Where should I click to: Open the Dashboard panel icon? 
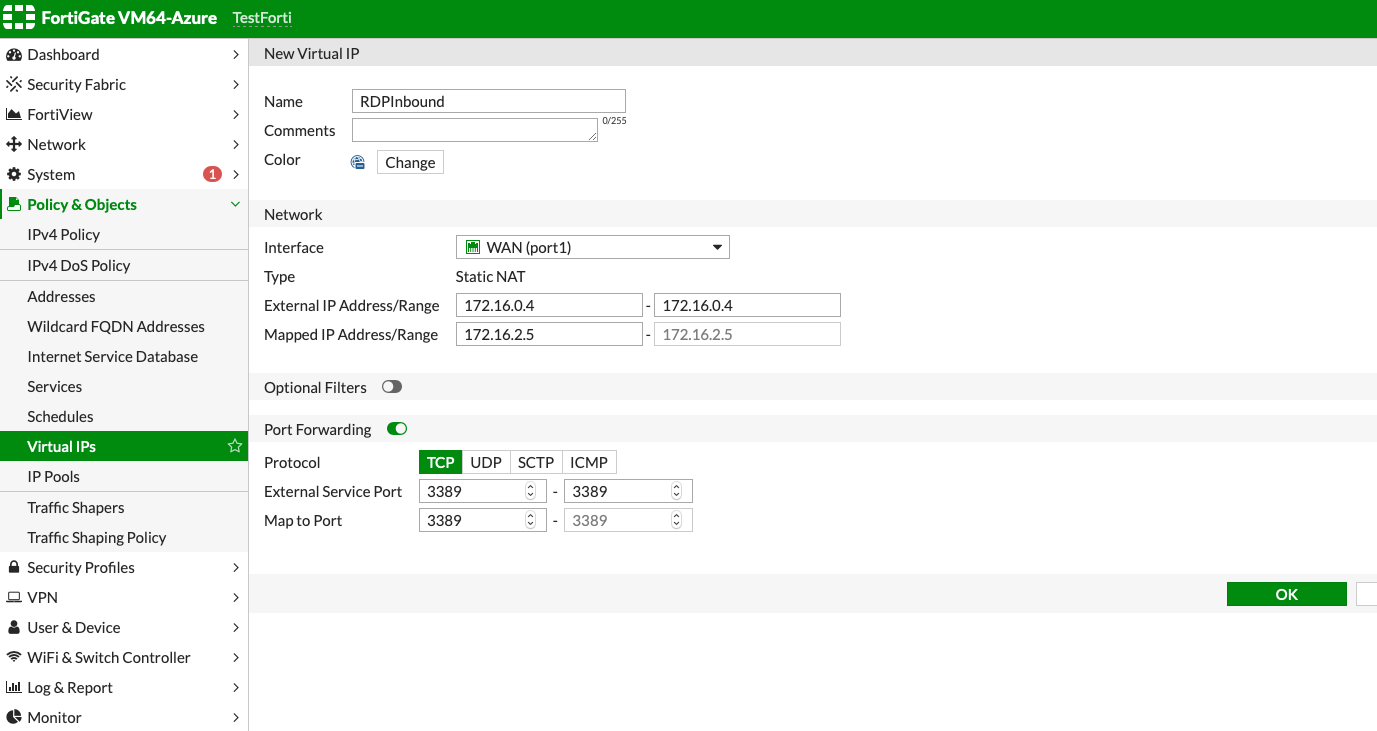[x=13, y=54]
